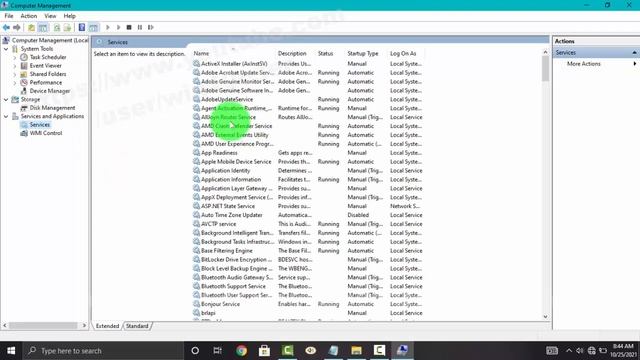Expand the Event Viewer node arrow
The image size is (640, 360).
click(15, 66)
